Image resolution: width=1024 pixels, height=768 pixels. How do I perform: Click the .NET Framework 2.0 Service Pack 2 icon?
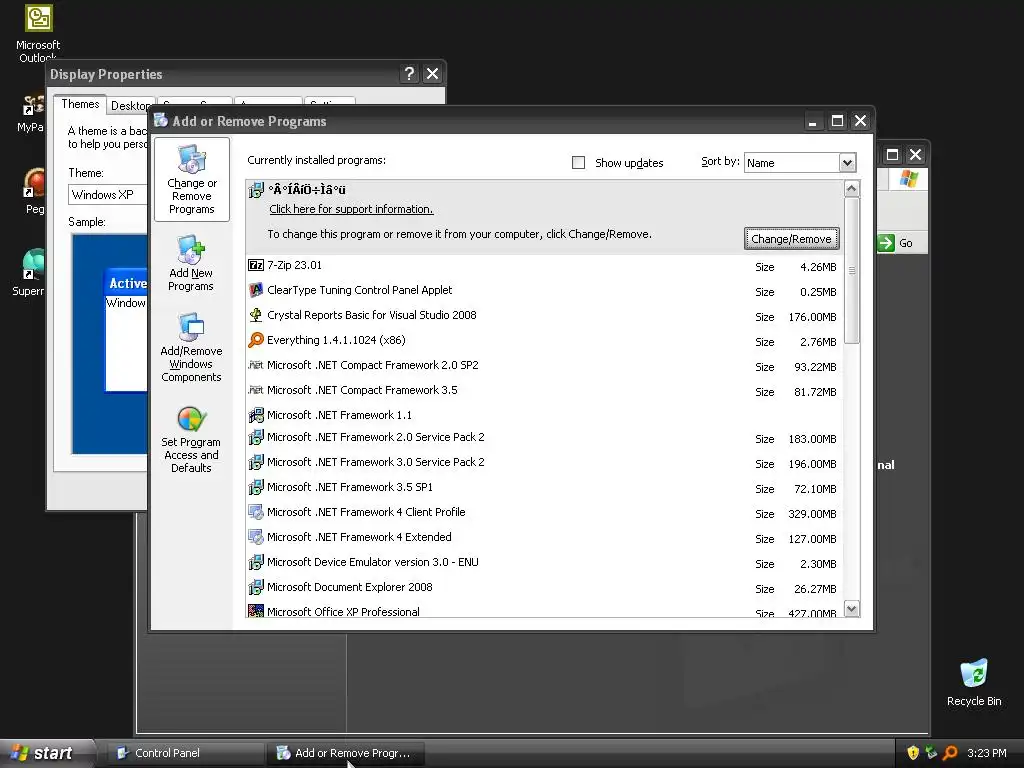[x=256, y=437]
